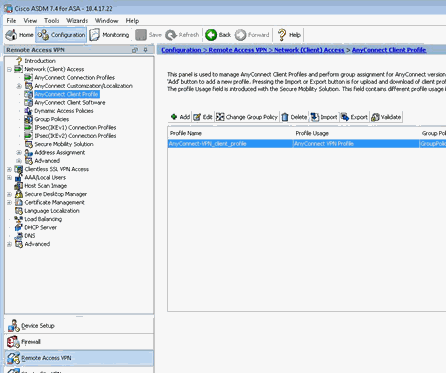Viewport: 446px width, 373px height.
Task: Expand the Address Assignment node
Action: (x=19, y=153)
